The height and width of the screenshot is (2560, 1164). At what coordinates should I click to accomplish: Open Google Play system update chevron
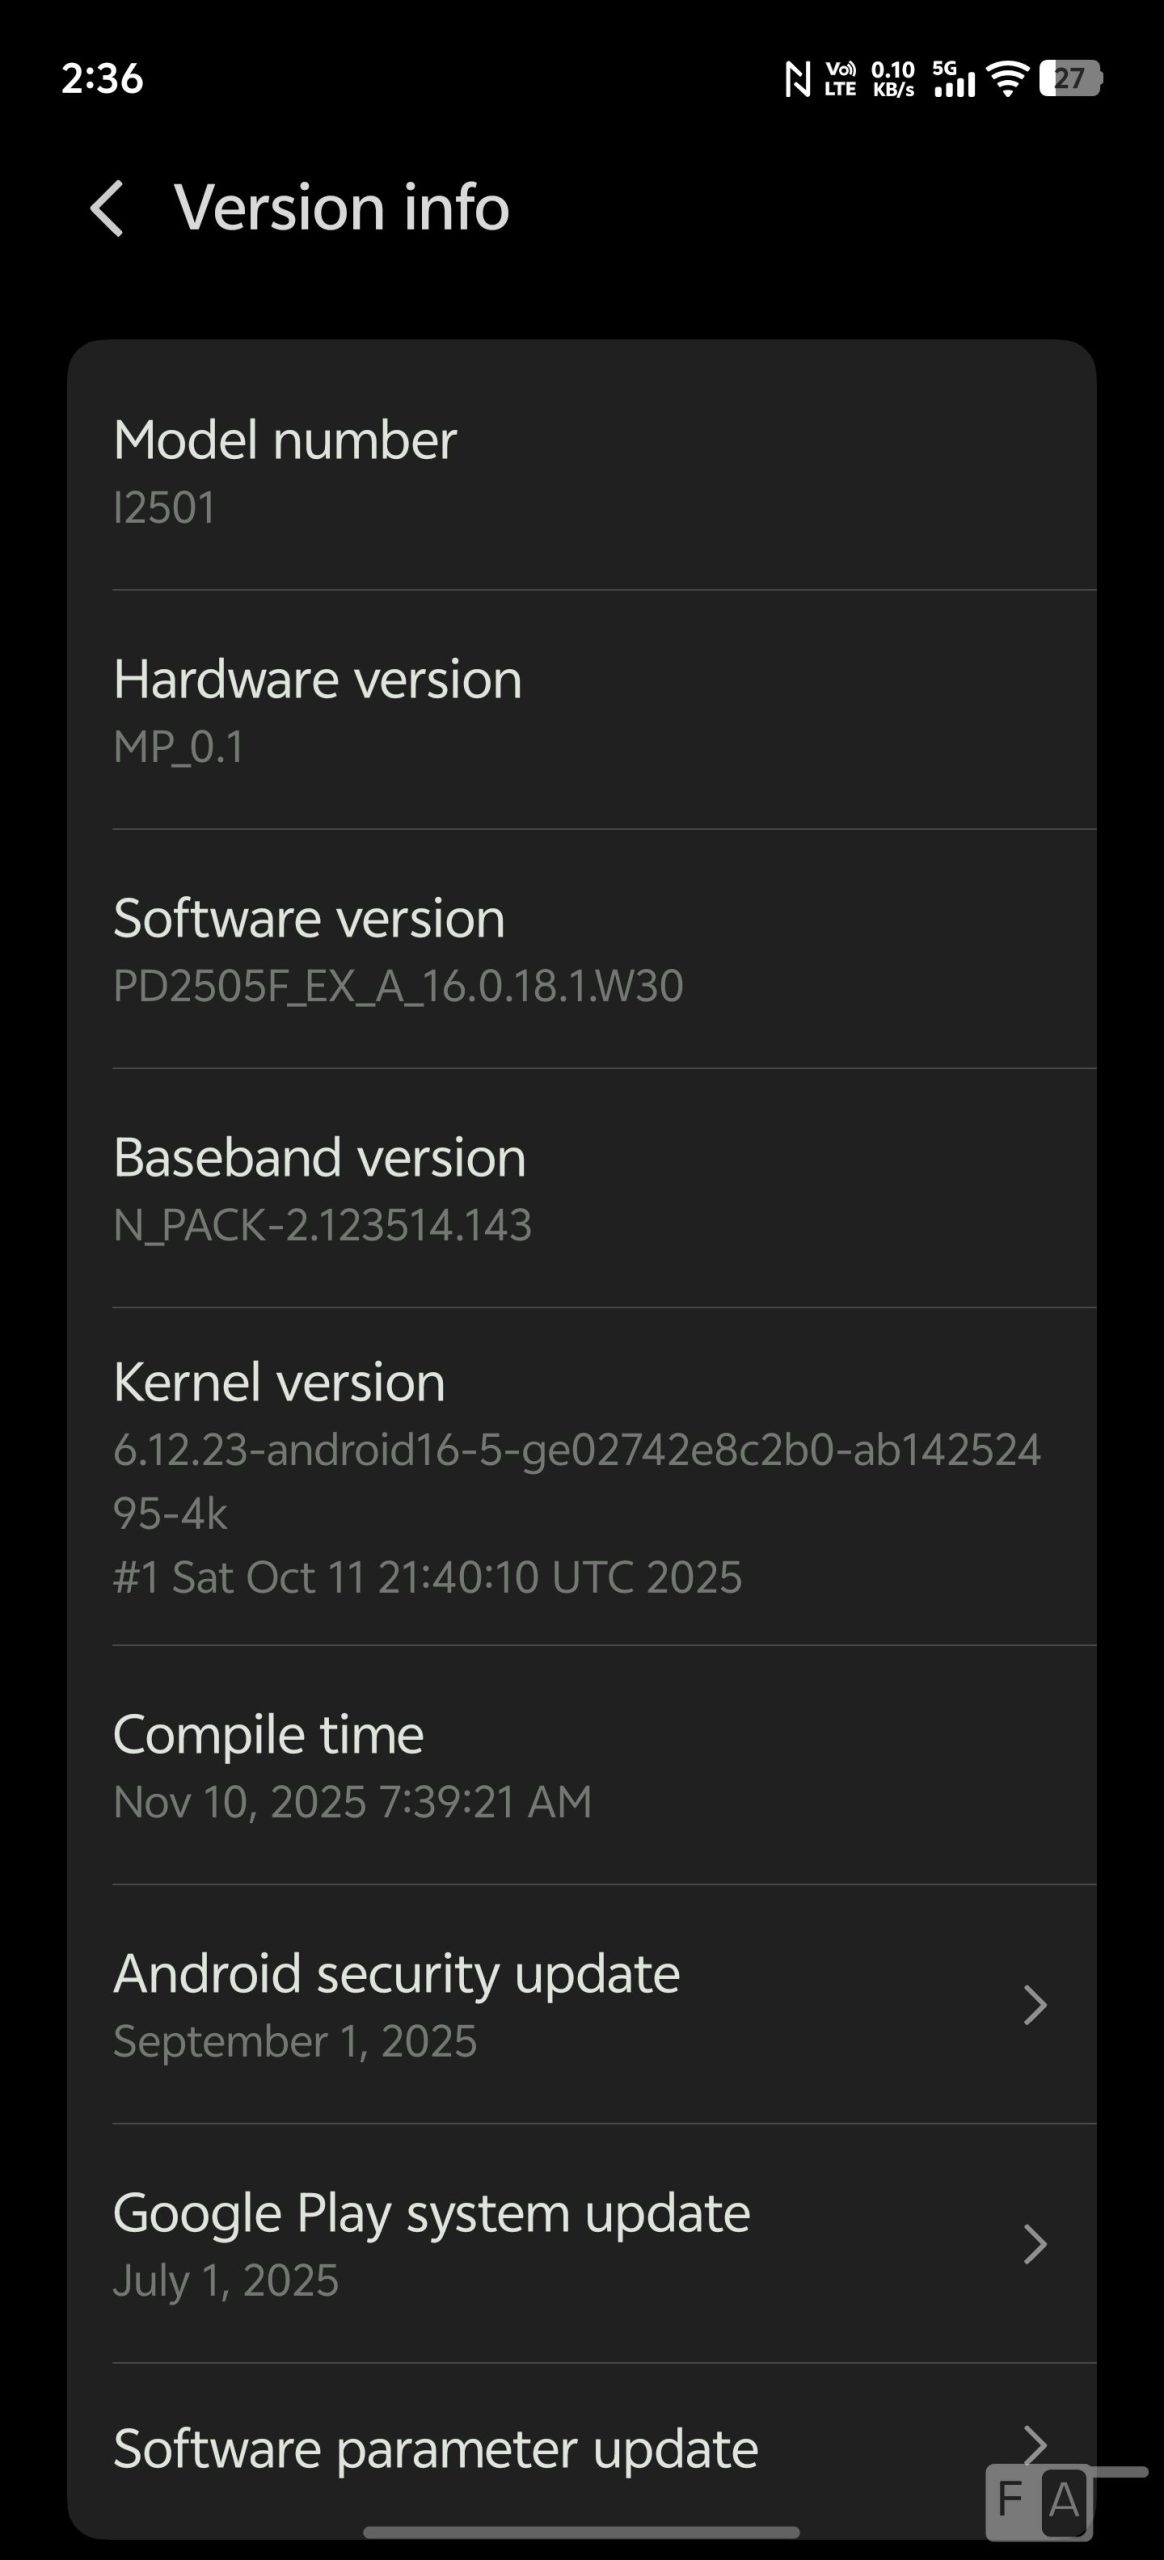pyautogui.click(x=1035, y=2244)
